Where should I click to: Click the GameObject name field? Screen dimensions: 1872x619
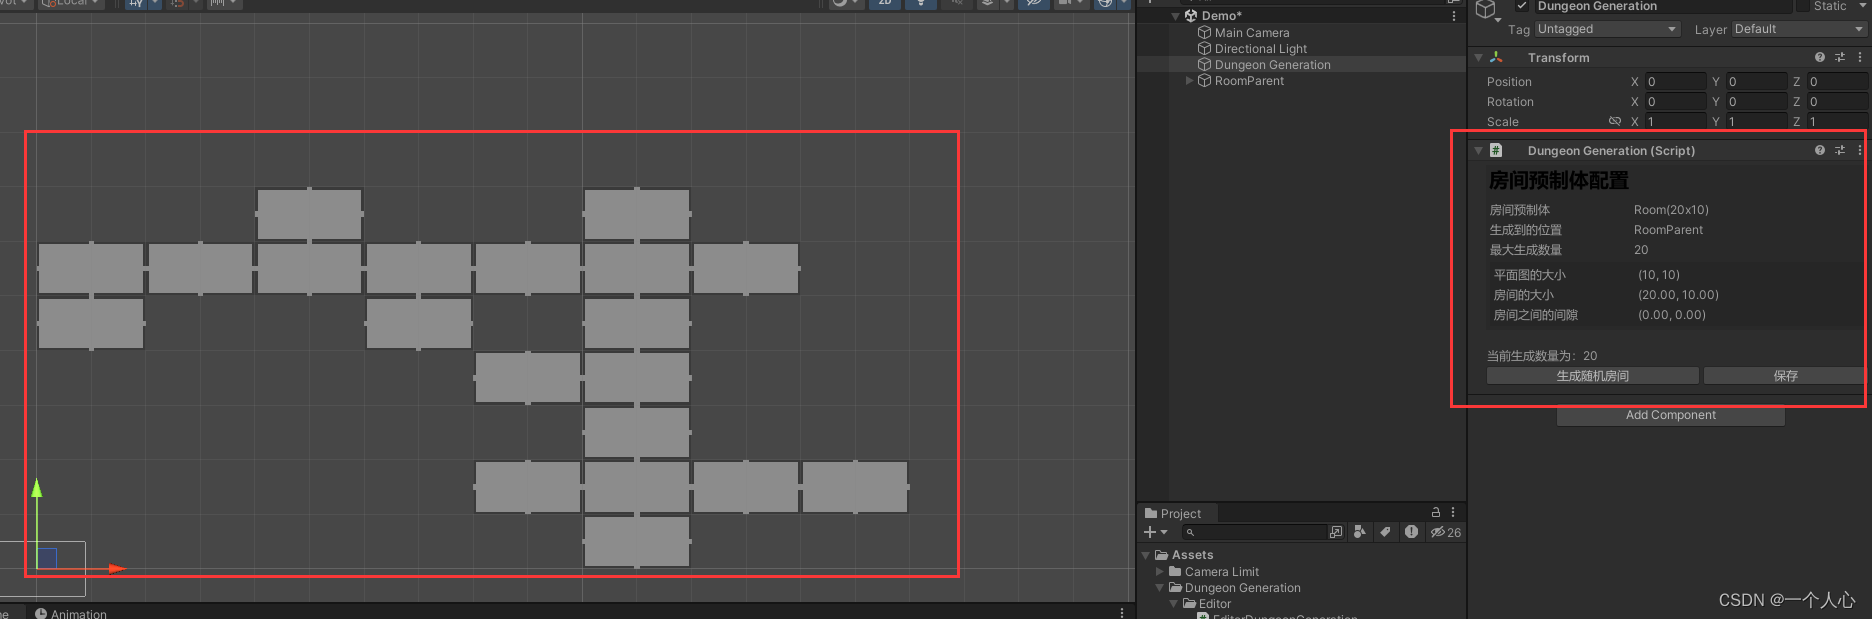[1663, 6]
